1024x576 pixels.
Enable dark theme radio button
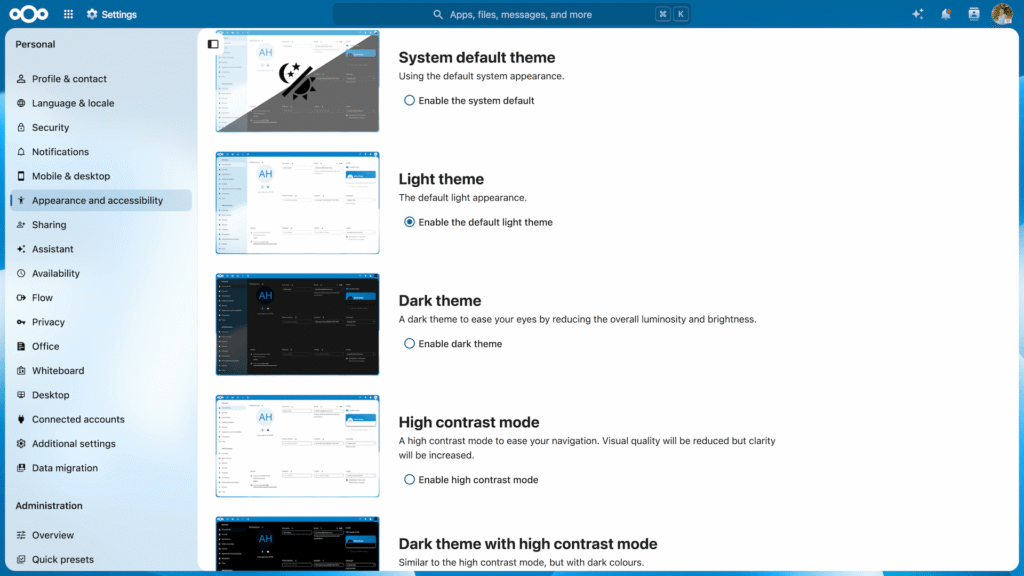409,344
